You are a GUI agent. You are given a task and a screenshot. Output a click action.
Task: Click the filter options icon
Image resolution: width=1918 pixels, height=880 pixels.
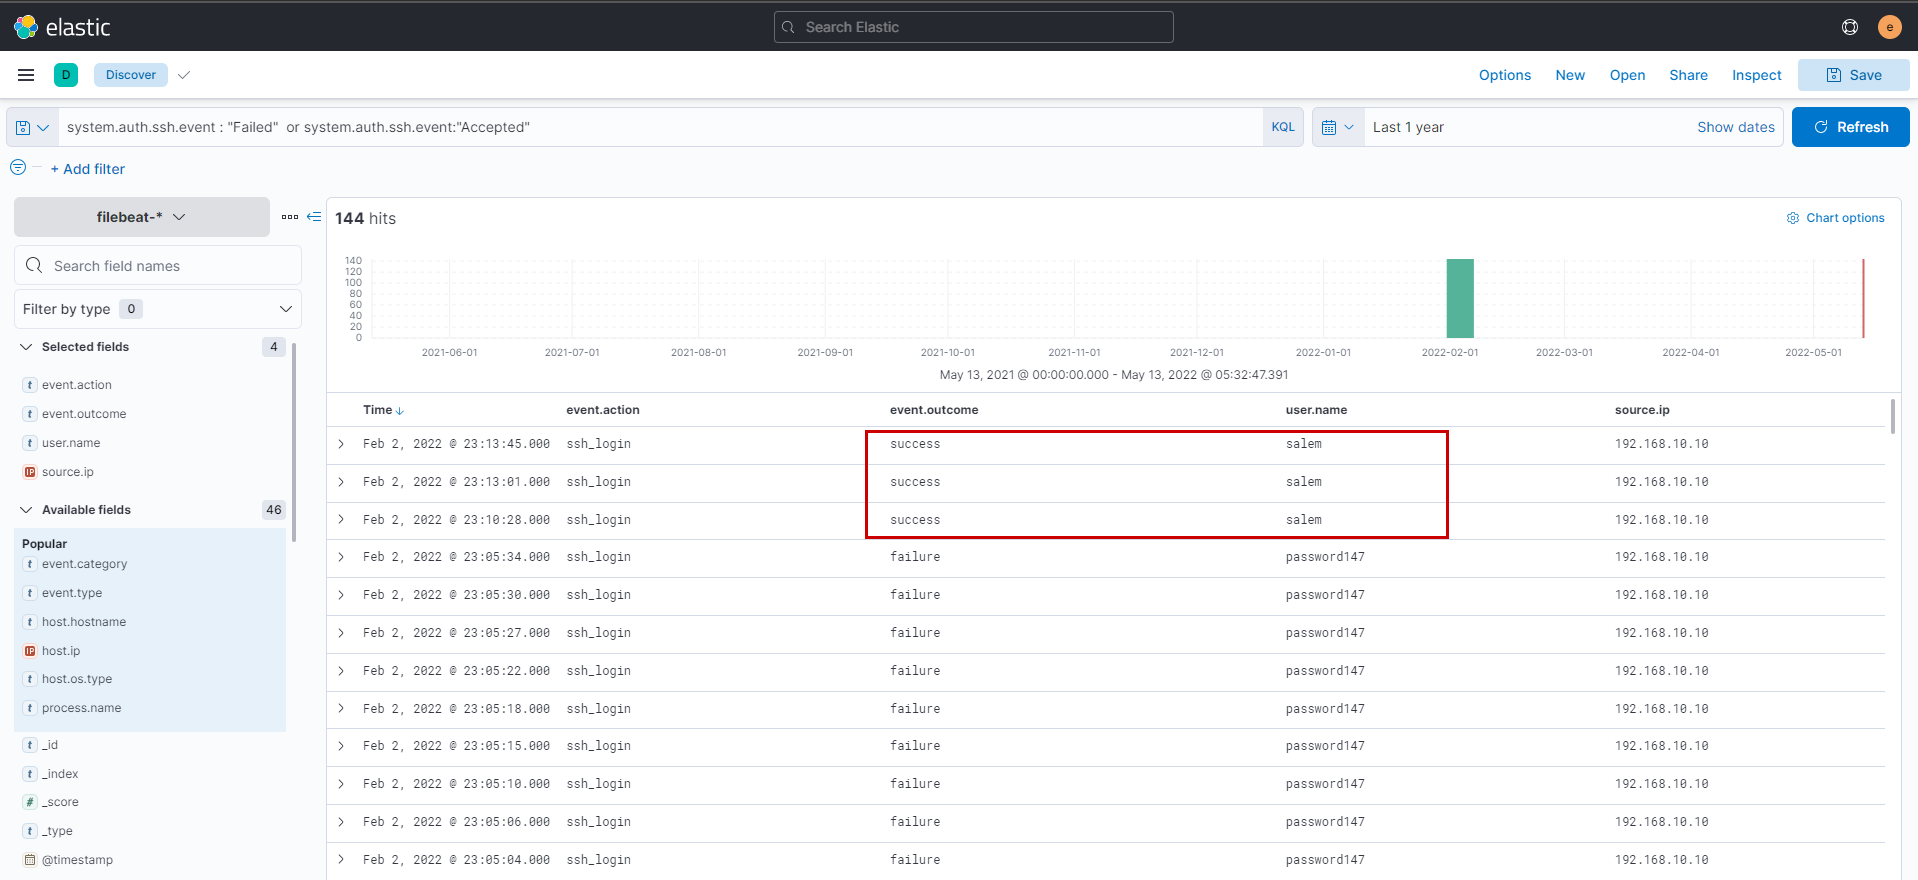pyautogui.click(x=18, y=168)
